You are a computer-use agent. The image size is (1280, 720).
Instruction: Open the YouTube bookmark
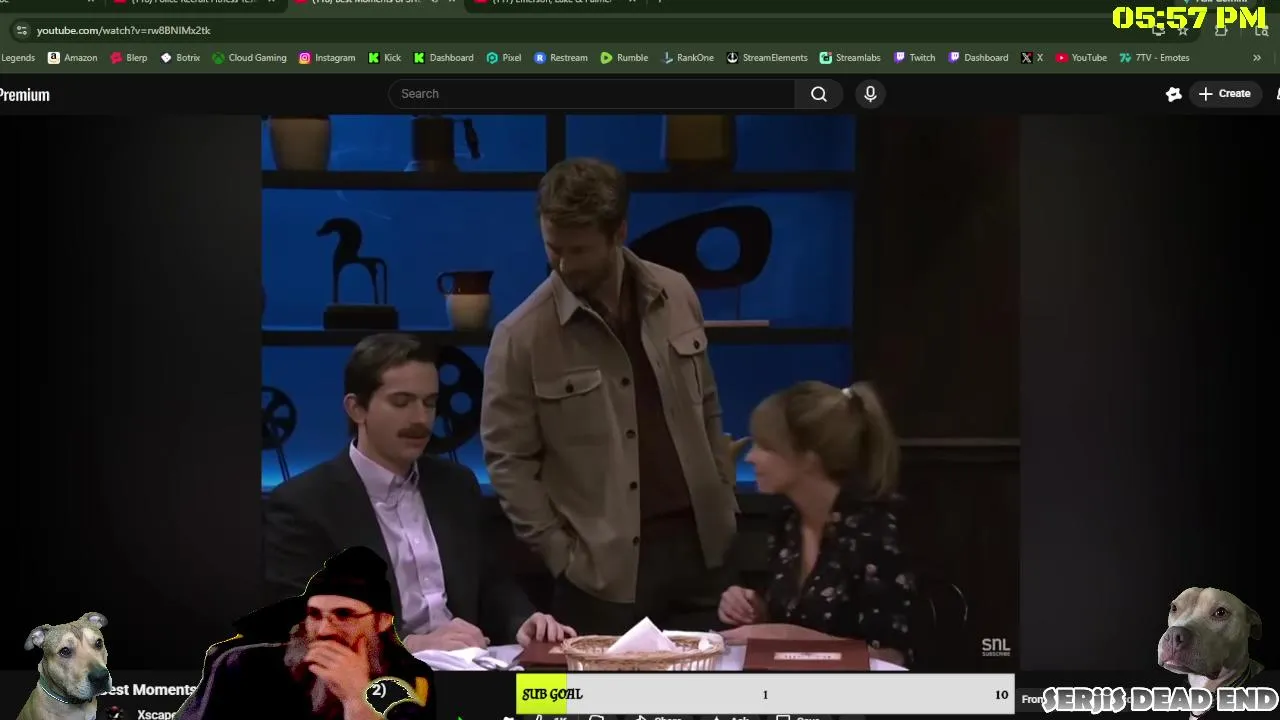point(1081,58)
